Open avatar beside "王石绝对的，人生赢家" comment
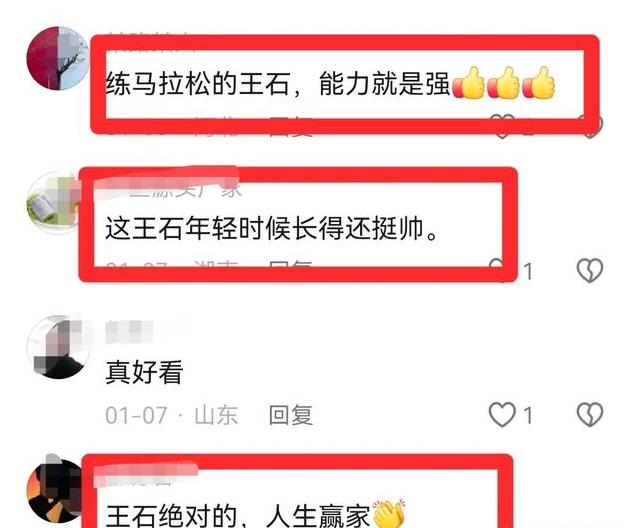 pos(55,491)
